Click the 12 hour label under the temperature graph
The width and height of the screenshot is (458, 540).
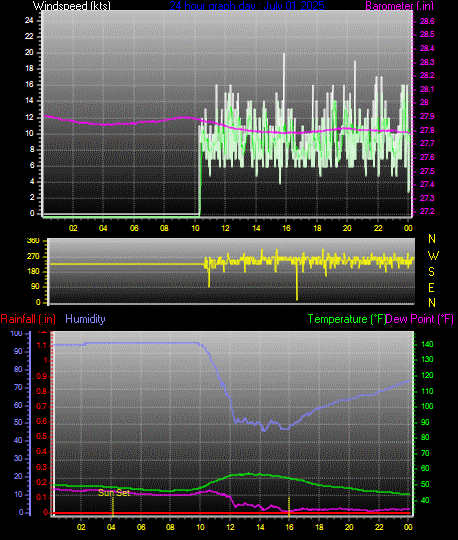click(x=230, y=527)
